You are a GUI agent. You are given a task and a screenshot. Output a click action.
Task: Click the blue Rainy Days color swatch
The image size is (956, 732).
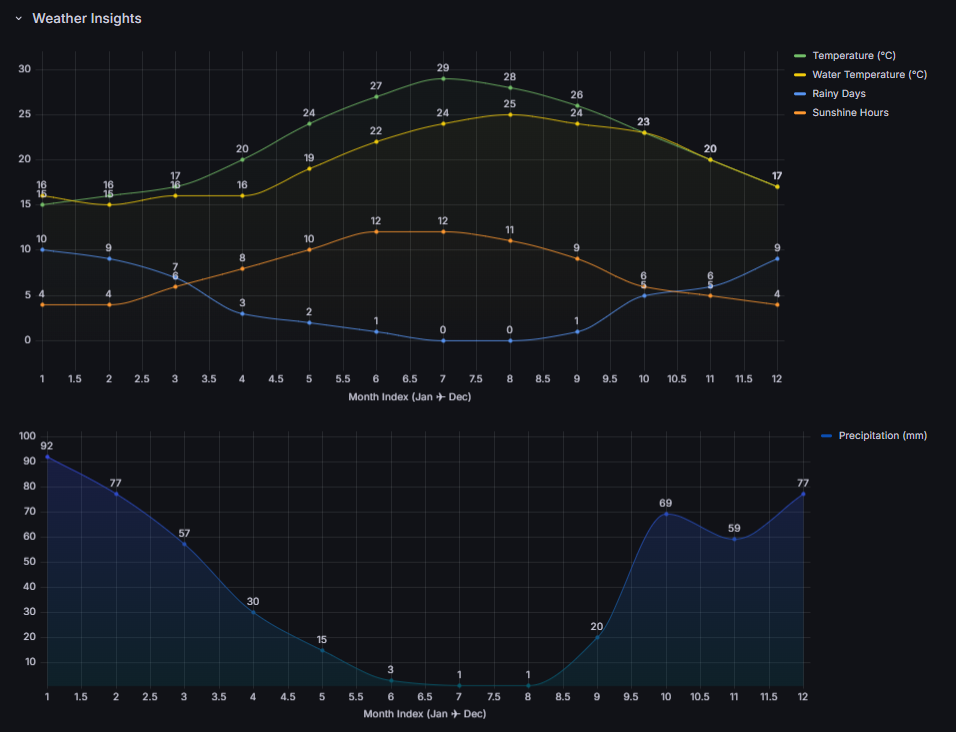[x=799, y=93]
